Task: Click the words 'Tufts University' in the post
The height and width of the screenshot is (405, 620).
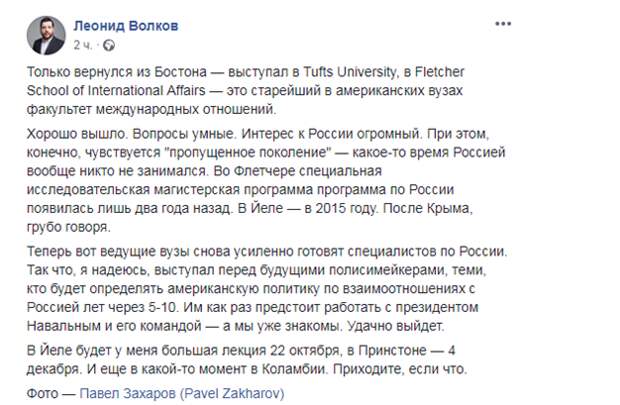Action: tap(349, 72)
